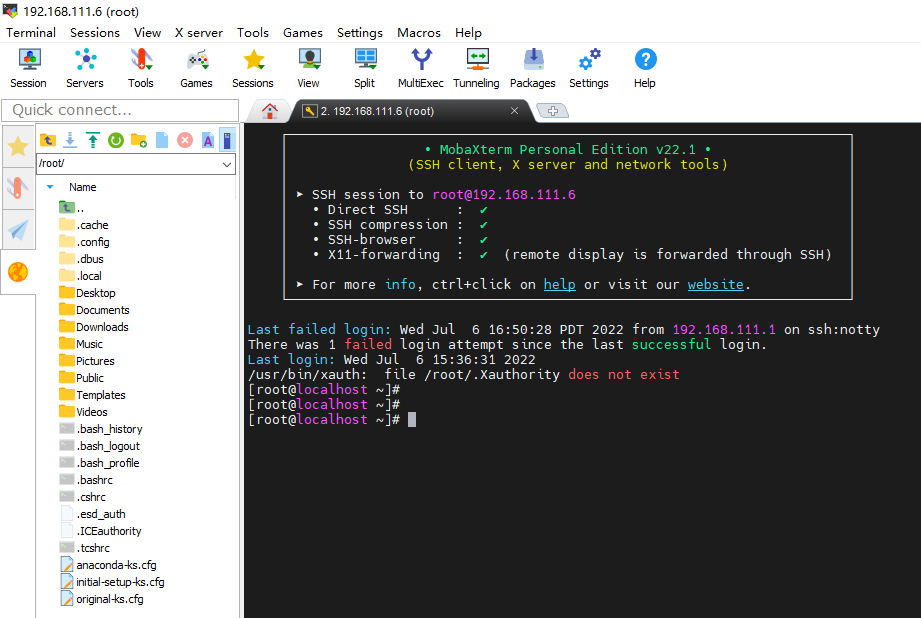
Task: Select the .config folder
Action: 85,242
